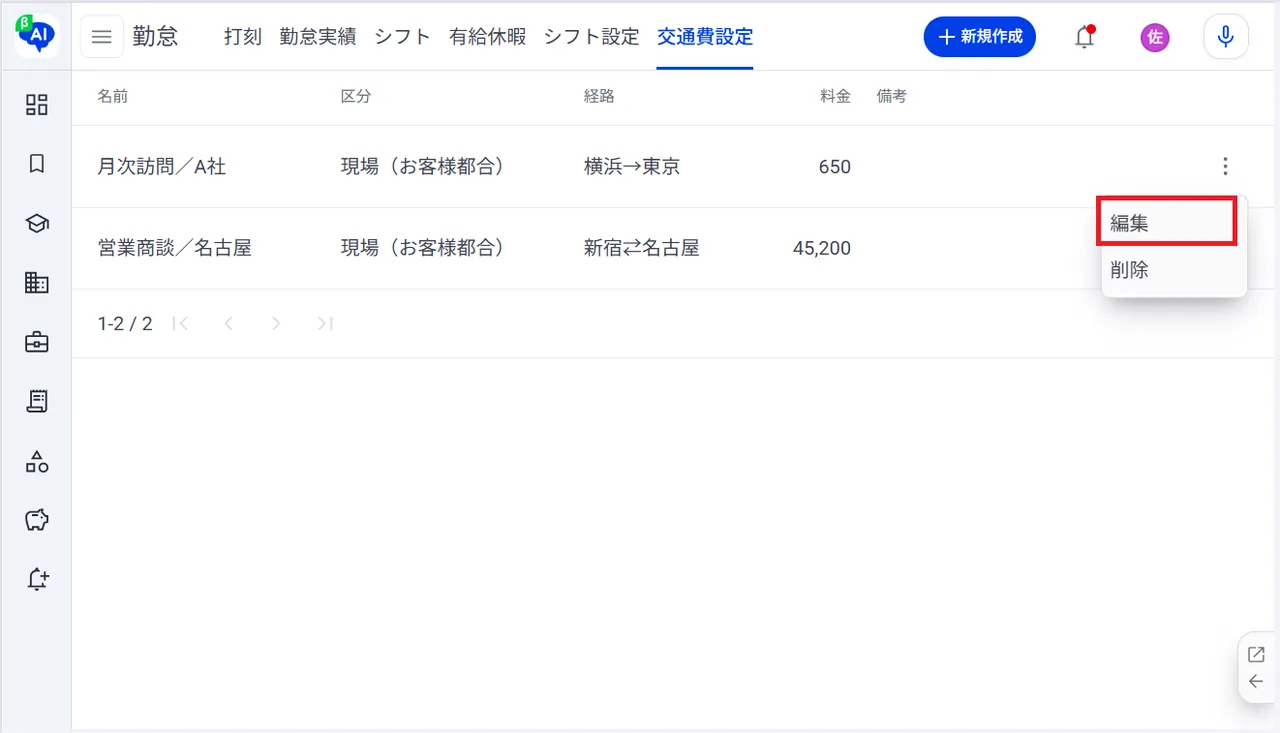Open the bell-plus icon in sidebar
The height and width of the screenshot is (733, 1280).
37,579
